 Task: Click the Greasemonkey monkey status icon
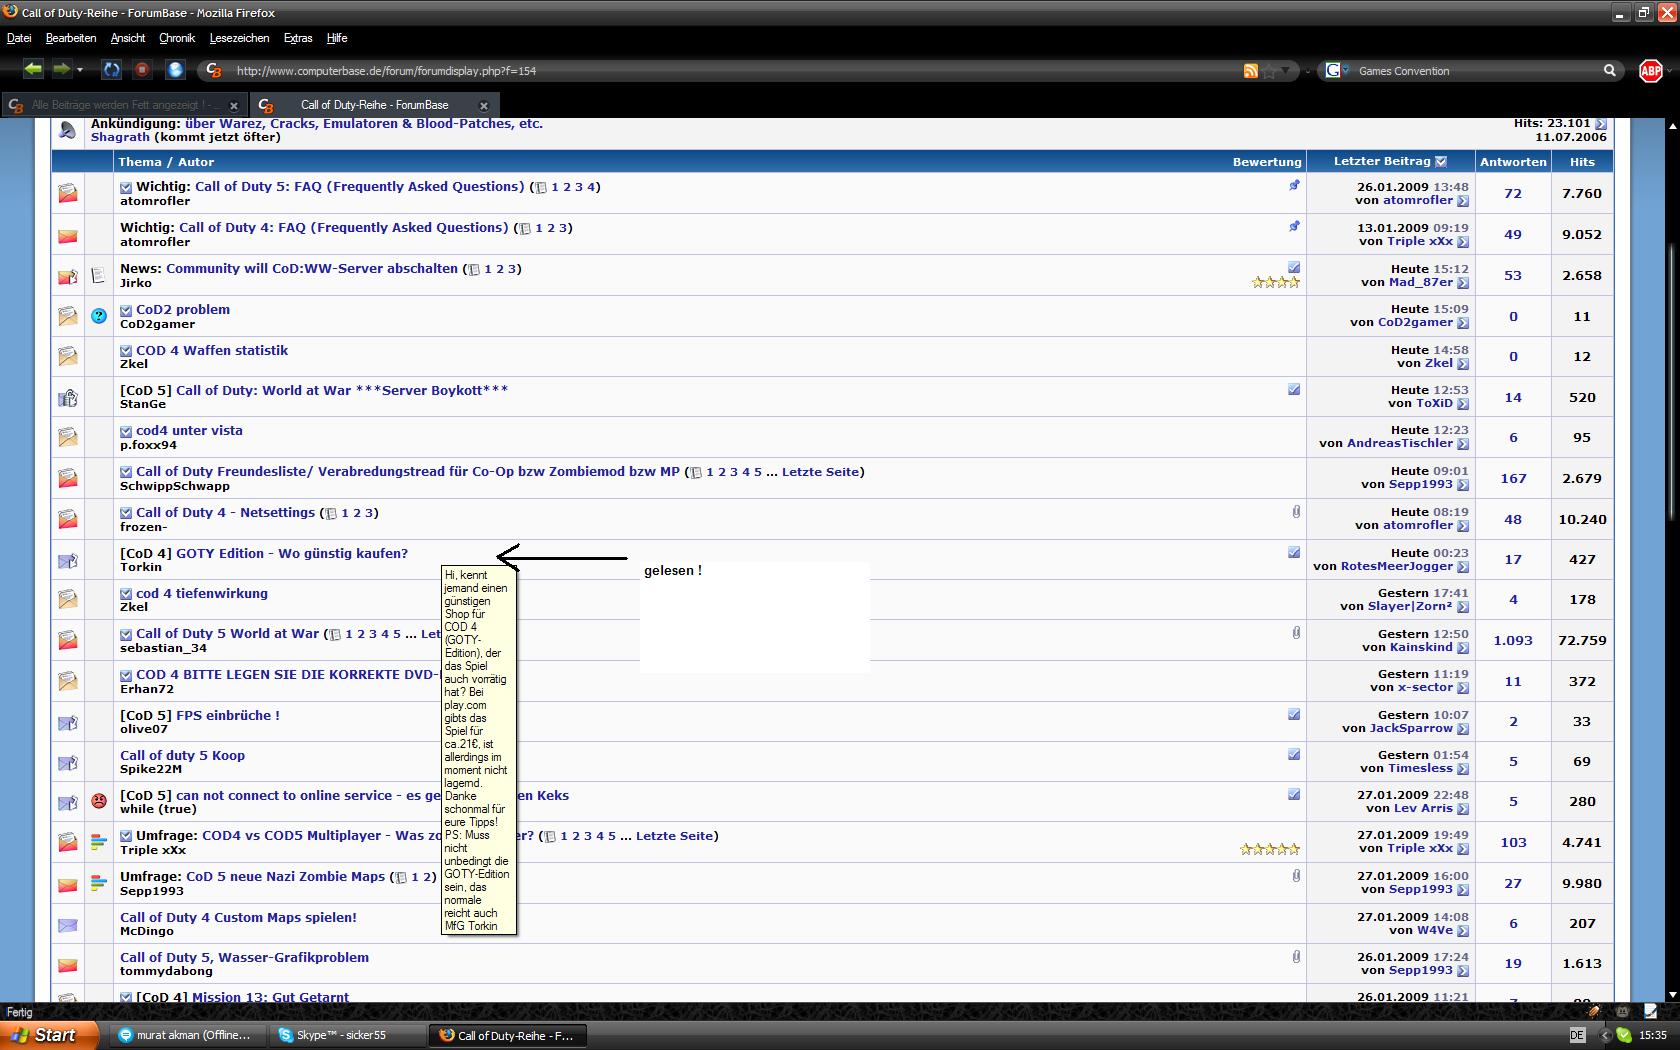[1622, 1011]
